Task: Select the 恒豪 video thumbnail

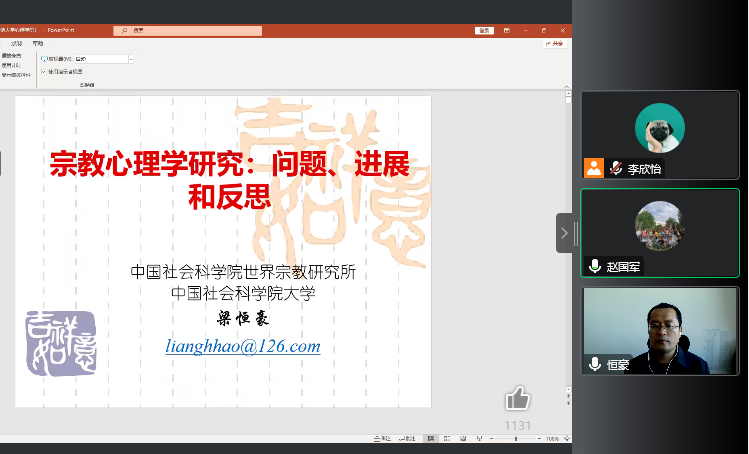Action: tap(660, 331)
